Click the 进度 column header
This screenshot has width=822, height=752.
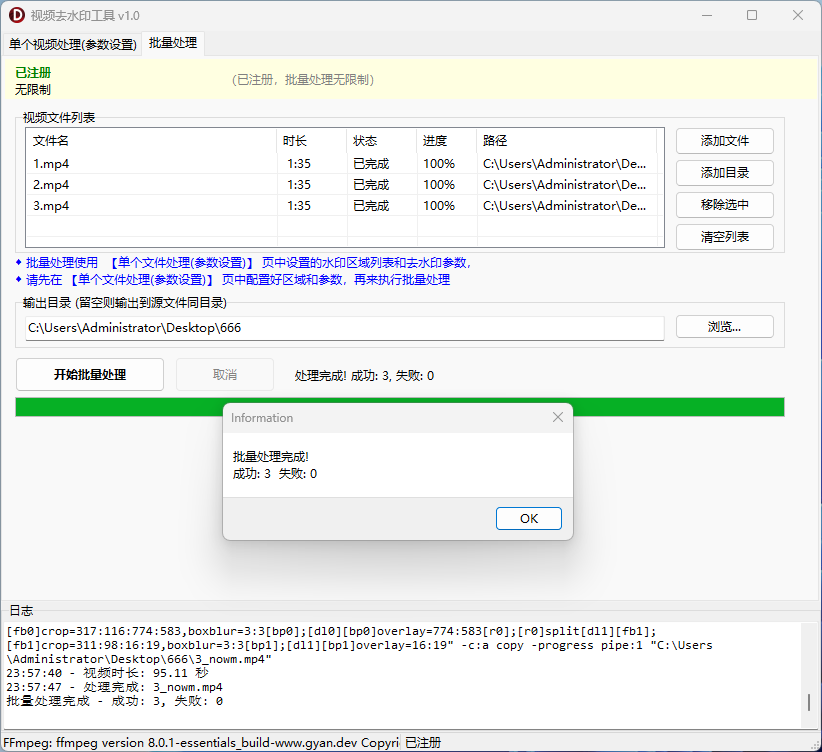pos(446,141)
